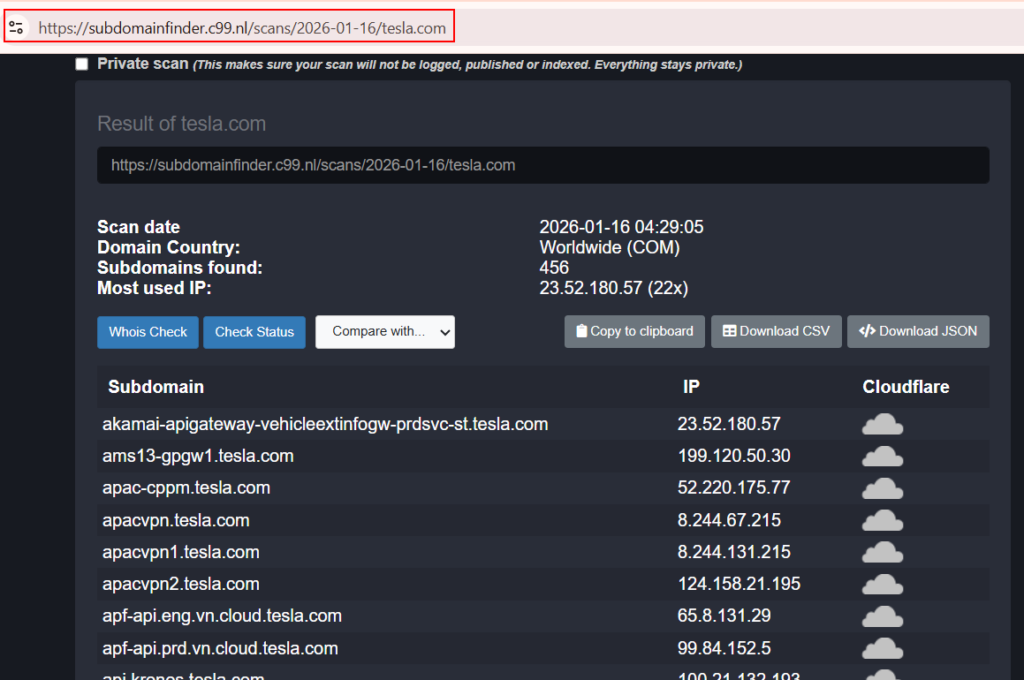Click cloud icon for apf-api.eng.vn.cloud.tesla.com
Image resolution: width=1024 pixels, height=680 pixels.
[x=882, y=617]
